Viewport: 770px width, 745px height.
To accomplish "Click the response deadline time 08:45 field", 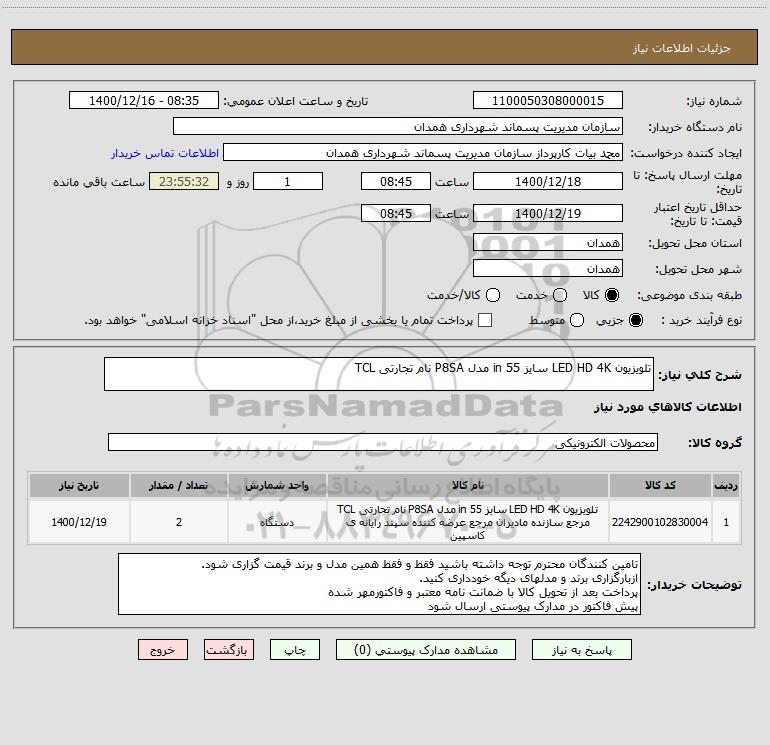I will [x=396, y=181].
